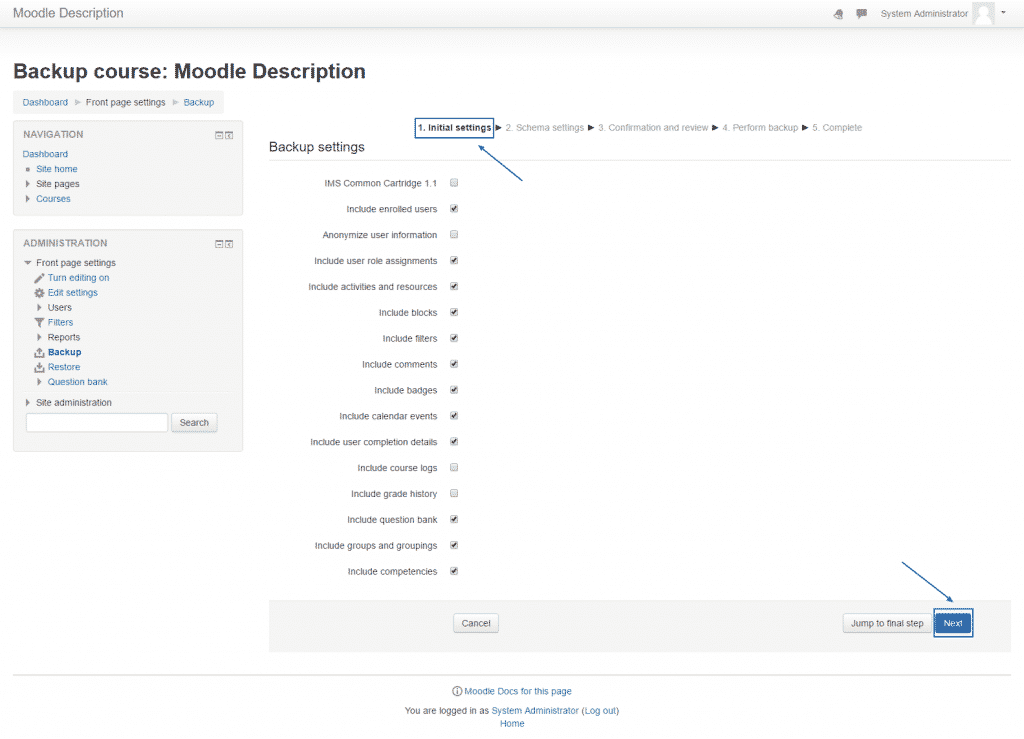
Task: Click Jump to final step button
Action: point(887,623)
